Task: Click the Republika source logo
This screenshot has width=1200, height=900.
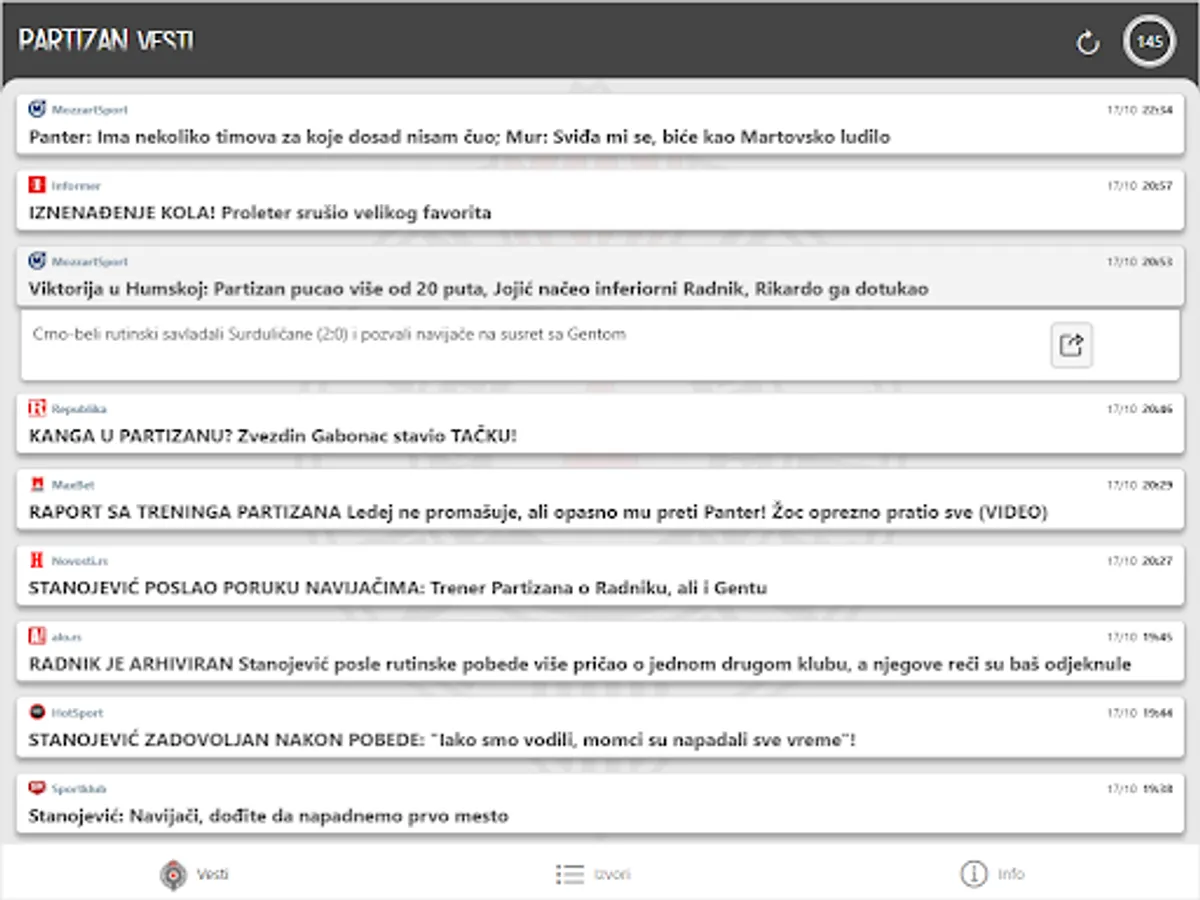Action: tap(37, 408)
